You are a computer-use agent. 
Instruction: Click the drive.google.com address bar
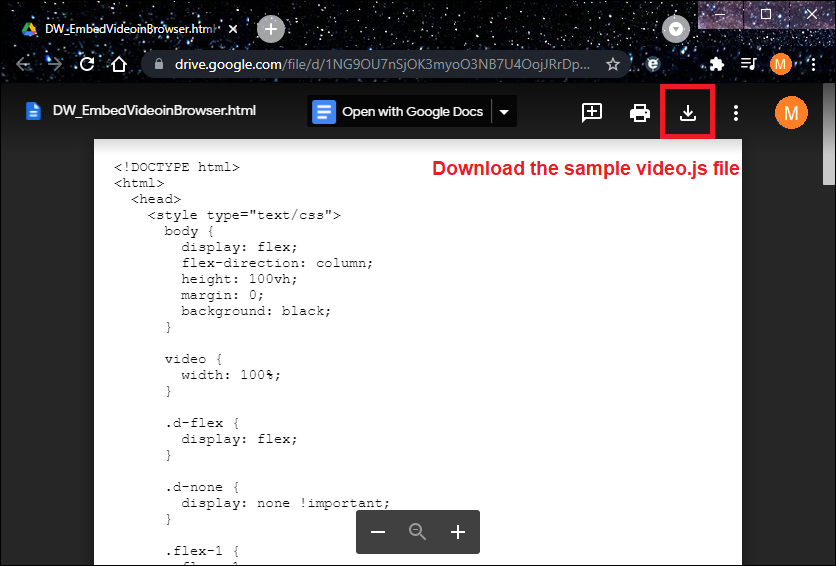pyautogui.click(x=382, y=64)
